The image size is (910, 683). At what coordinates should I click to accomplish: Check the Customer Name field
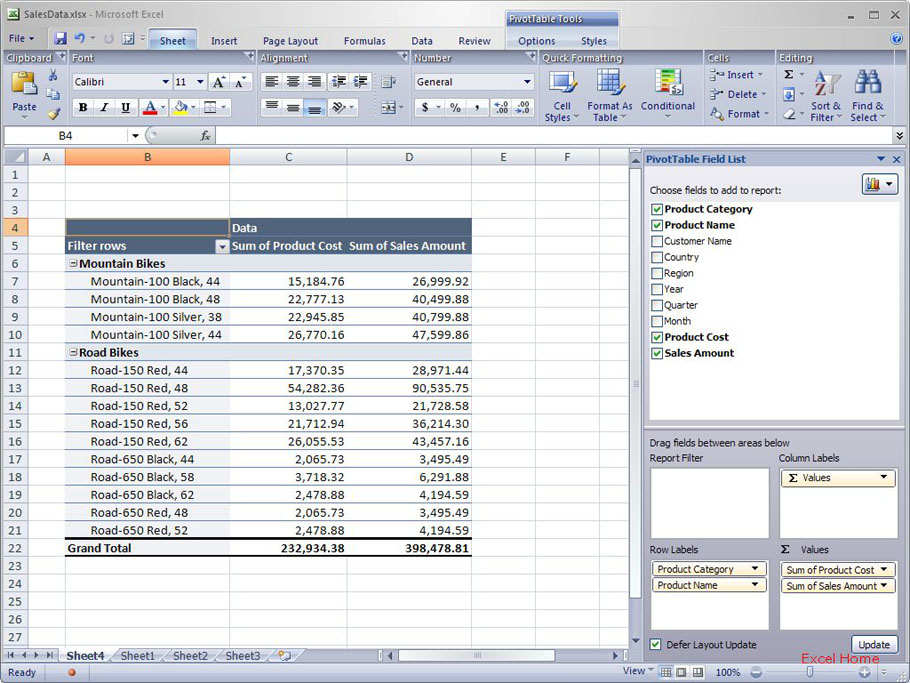657,241
